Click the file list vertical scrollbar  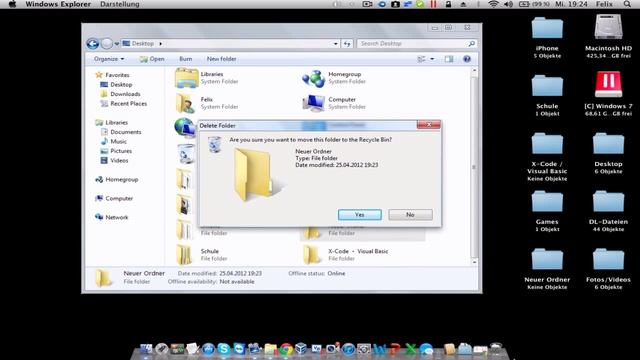pyautogui.click(x=474, y=167)
